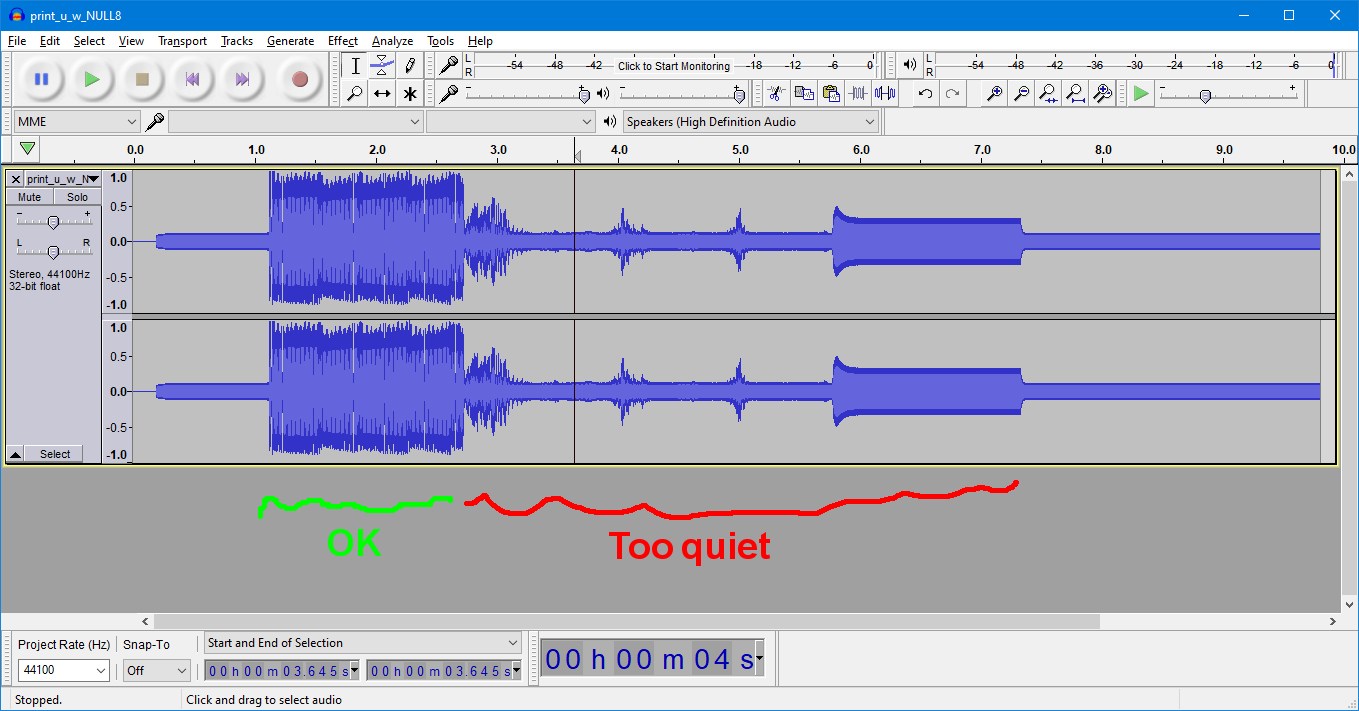Close the print_u_w track with X

[16, 179]
